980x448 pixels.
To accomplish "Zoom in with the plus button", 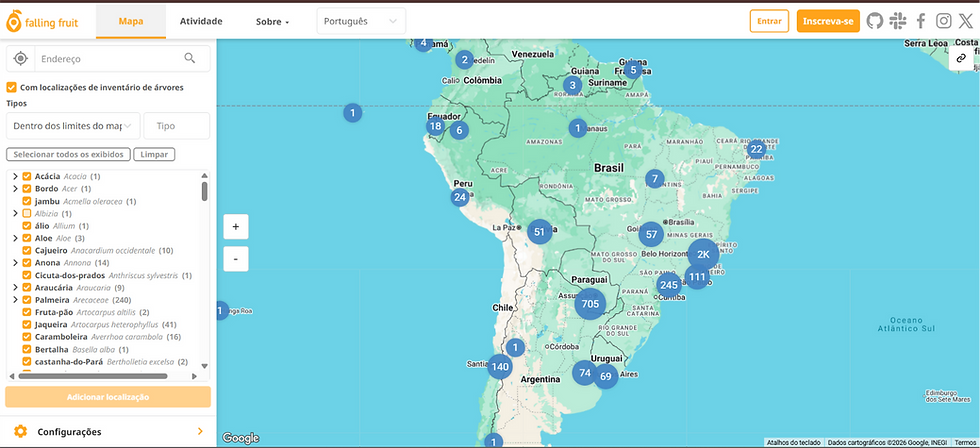I will [236, 227].
